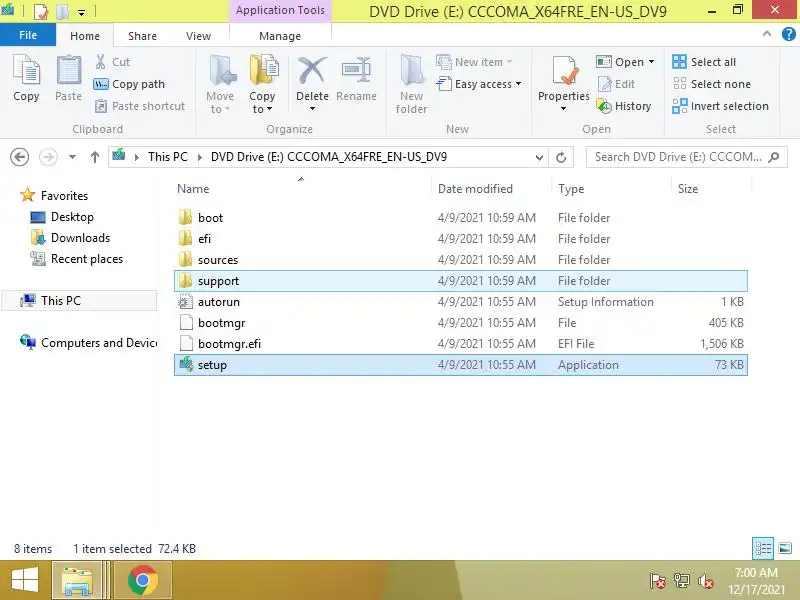Click Select all in the ribbon
800x600 pixels.
(x=704, y=62)
